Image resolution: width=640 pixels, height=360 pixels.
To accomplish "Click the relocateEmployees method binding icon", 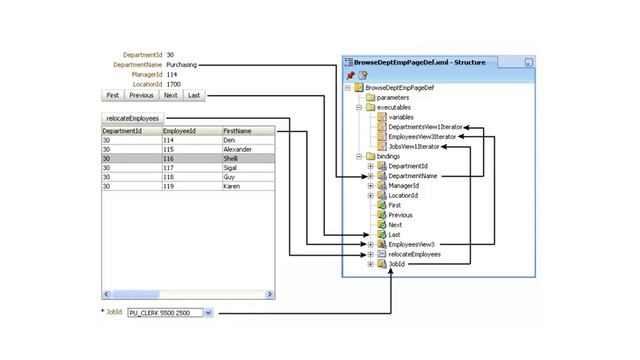I will pos(382,254).
